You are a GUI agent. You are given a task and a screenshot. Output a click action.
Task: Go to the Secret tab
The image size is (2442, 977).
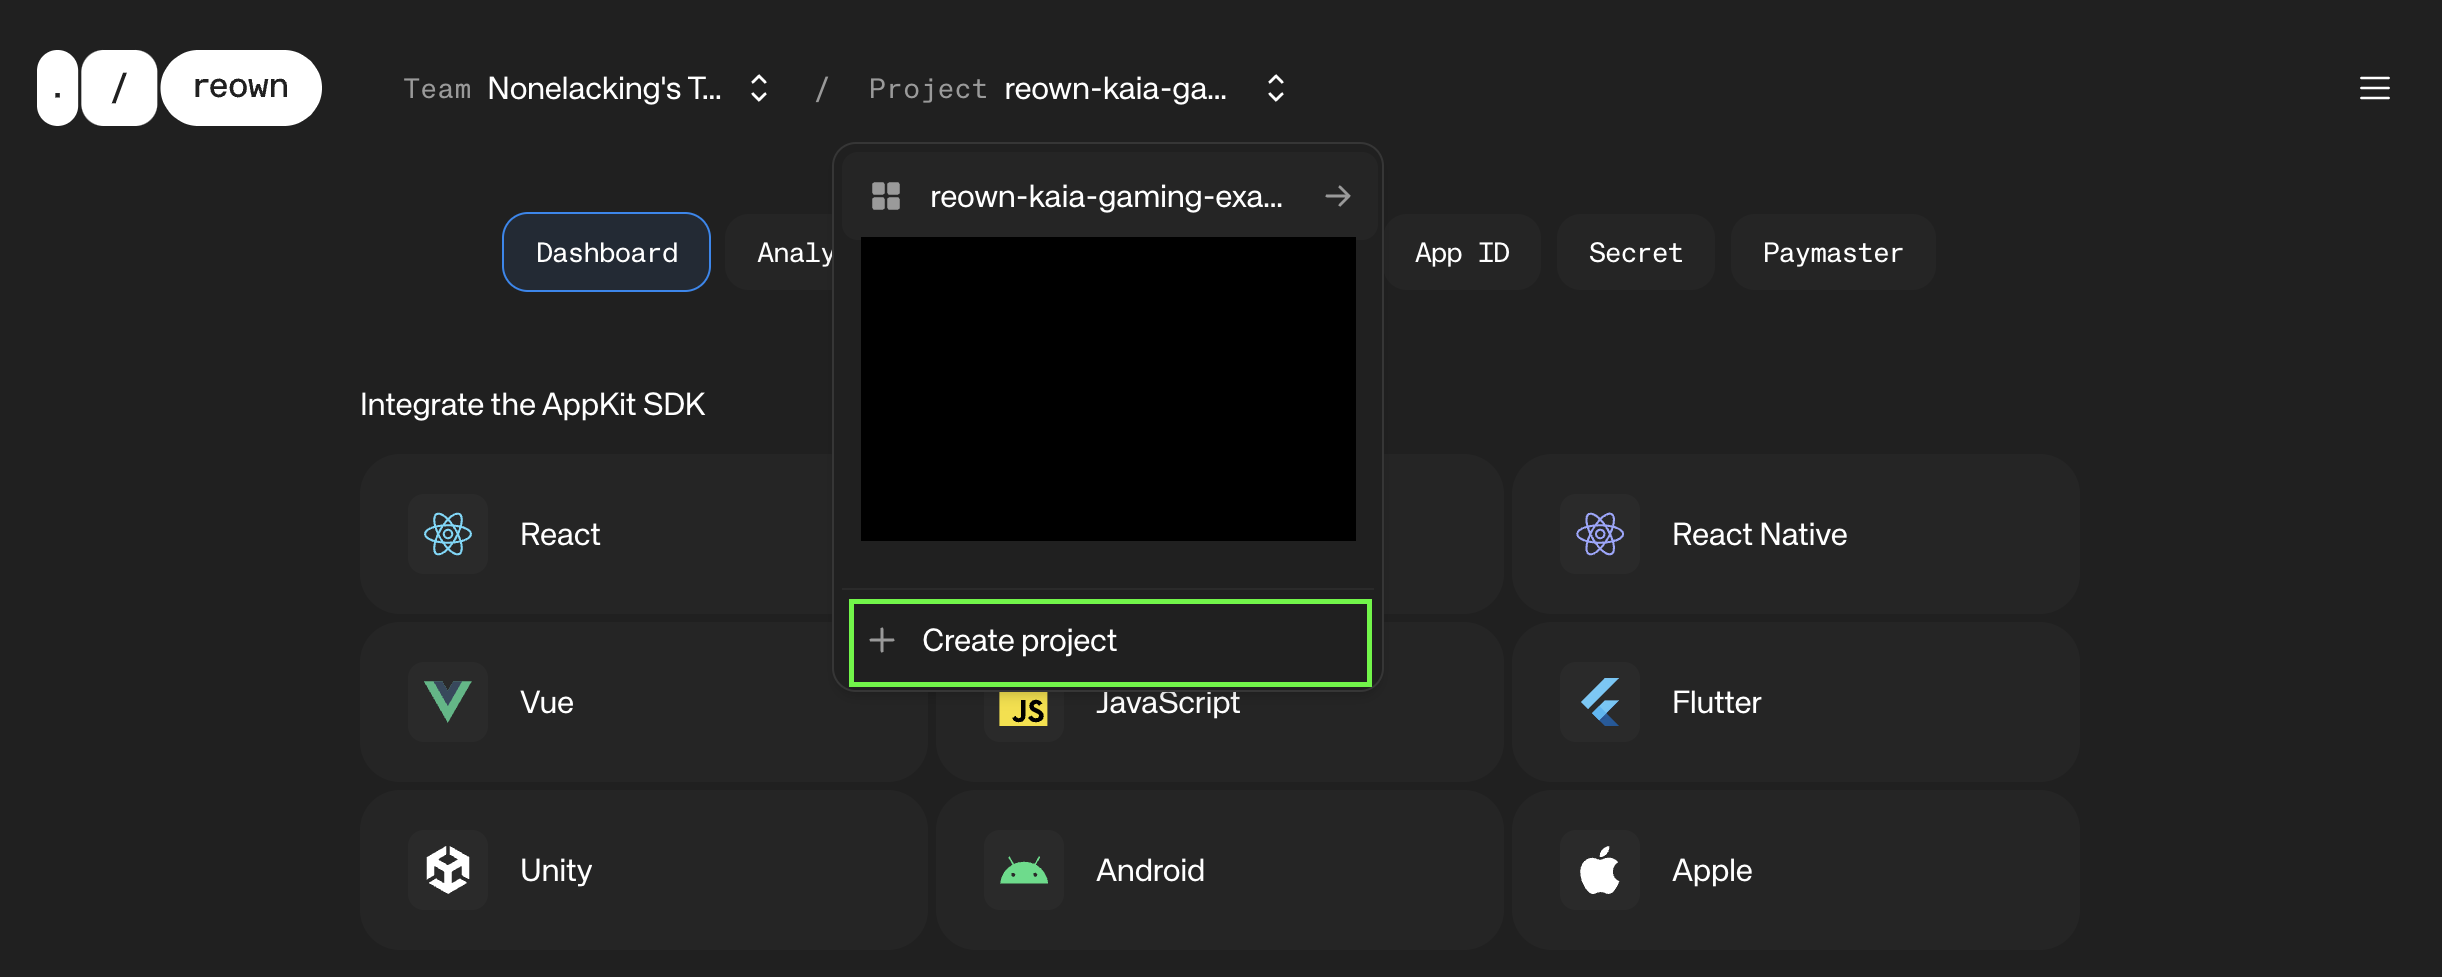pos(1635,252)
